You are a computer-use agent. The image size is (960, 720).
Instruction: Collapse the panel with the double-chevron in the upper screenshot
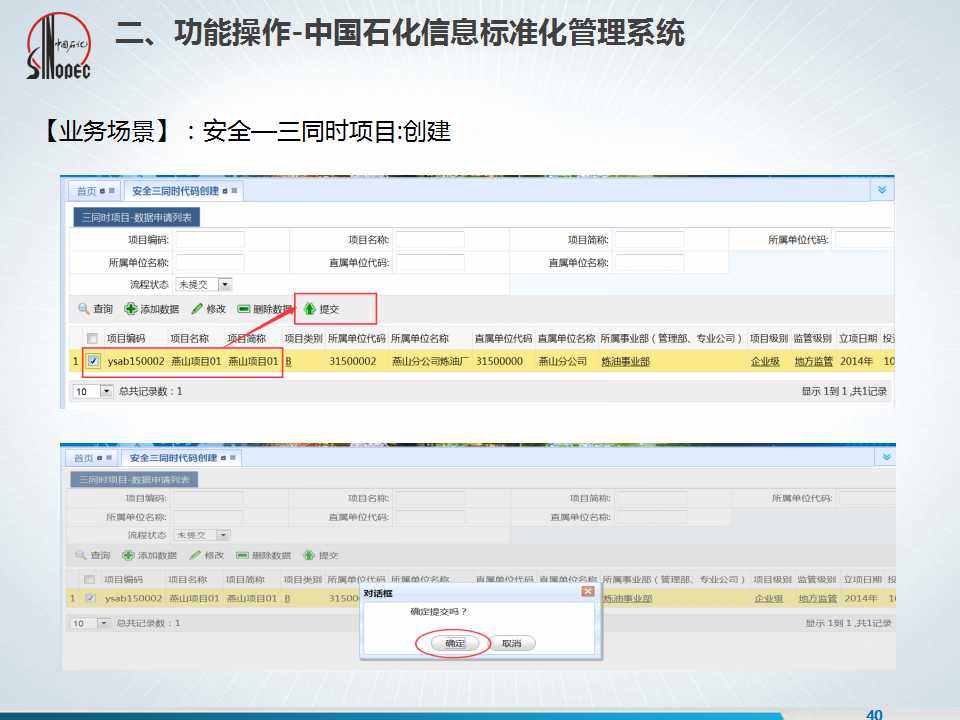(882, 190)
